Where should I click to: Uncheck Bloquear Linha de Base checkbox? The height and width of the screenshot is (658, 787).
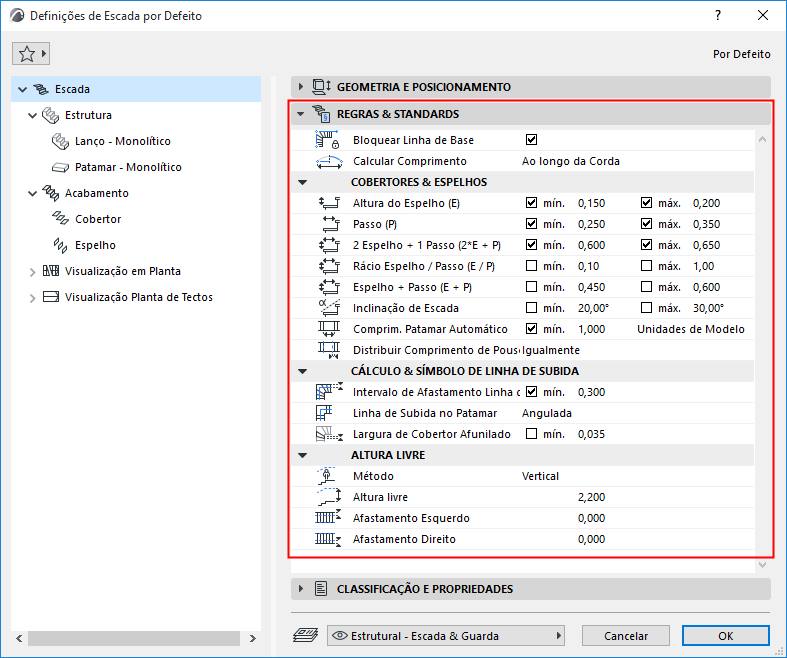531,140
